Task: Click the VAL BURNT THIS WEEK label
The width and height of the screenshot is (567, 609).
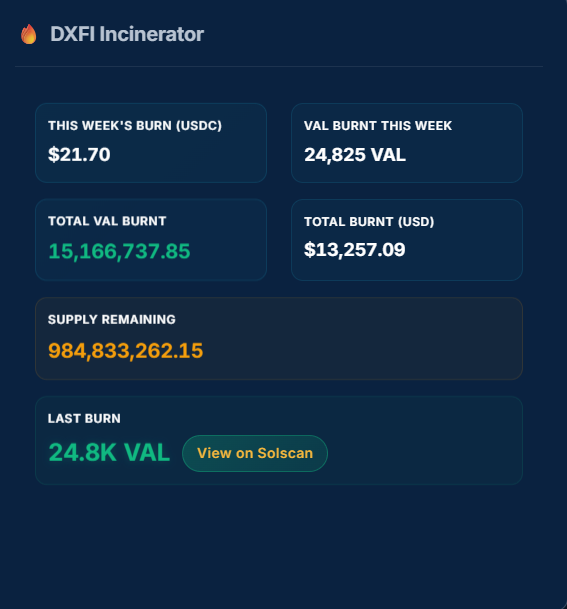Action: click(378, 126)
